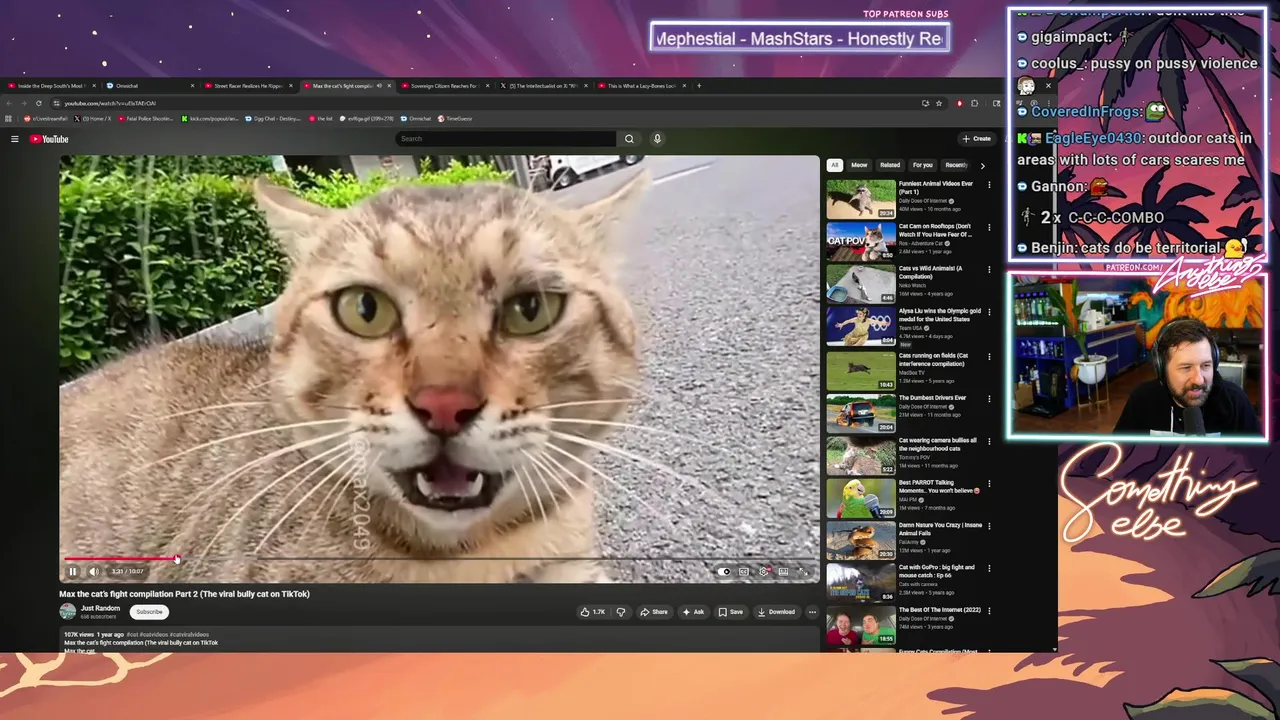Open options for The Dumbest Drivers Ever

[x=989, y=398]
